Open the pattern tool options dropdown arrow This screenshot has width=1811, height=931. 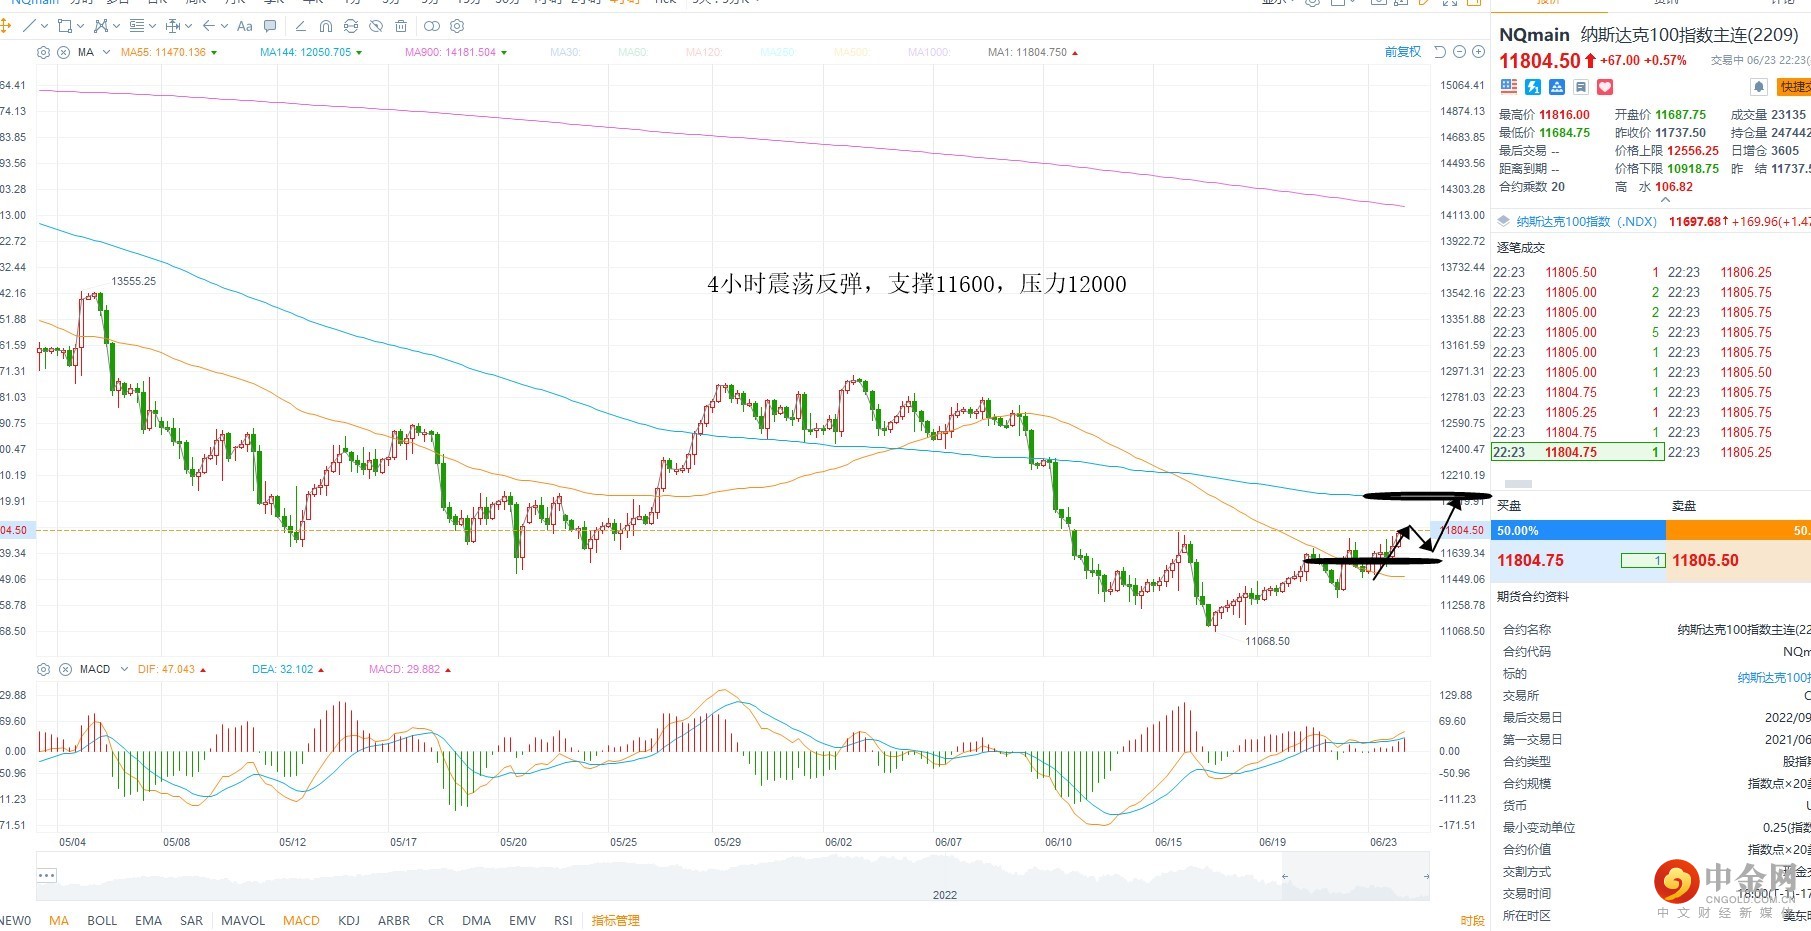pos(117,26)
